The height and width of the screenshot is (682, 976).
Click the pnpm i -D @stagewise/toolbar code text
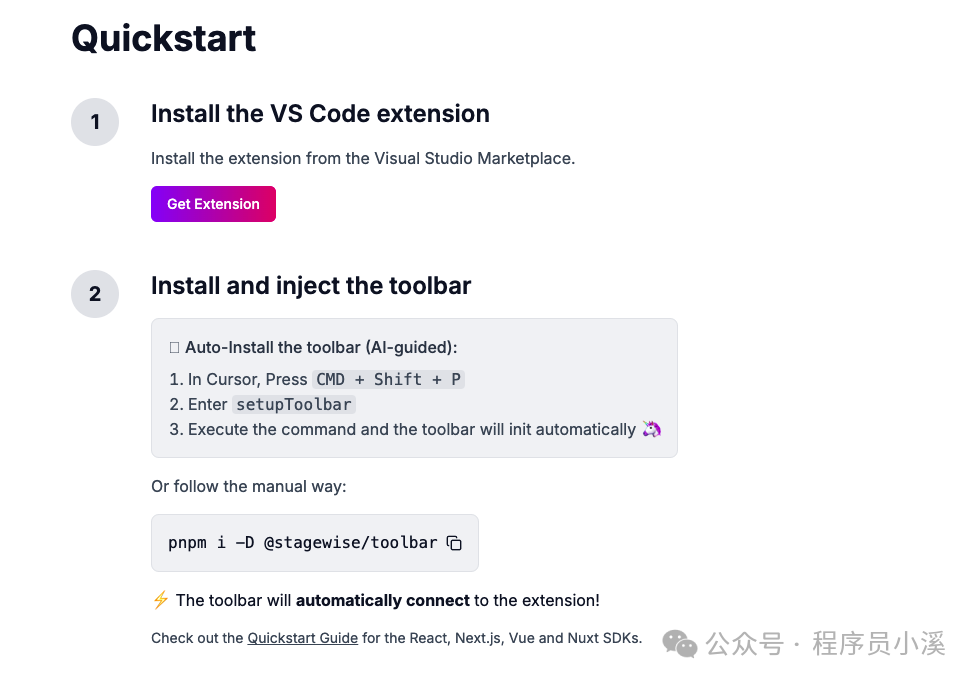click(x=303, y=543)
